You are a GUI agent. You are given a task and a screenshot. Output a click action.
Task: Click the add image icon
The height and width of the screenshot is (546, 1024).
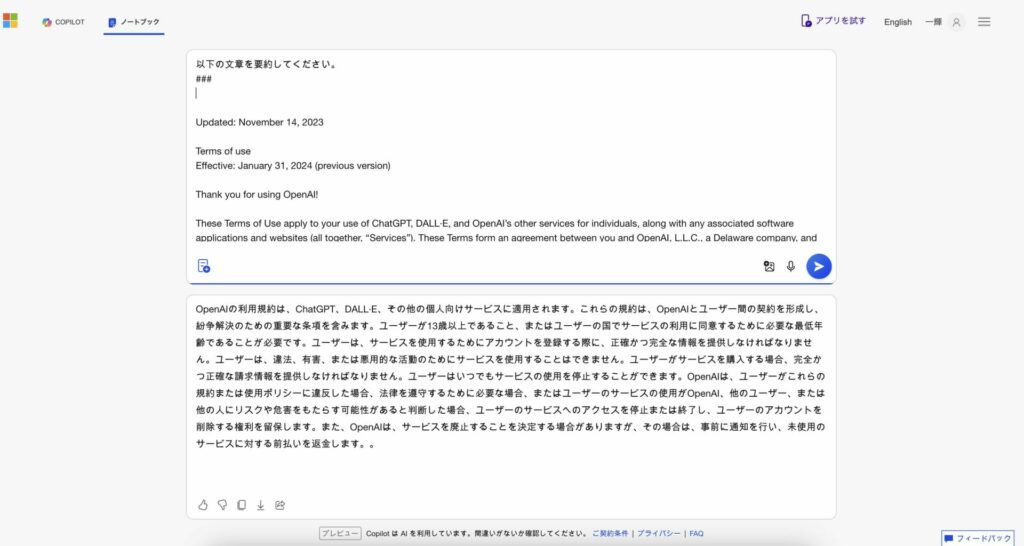[x=769, y=266]
